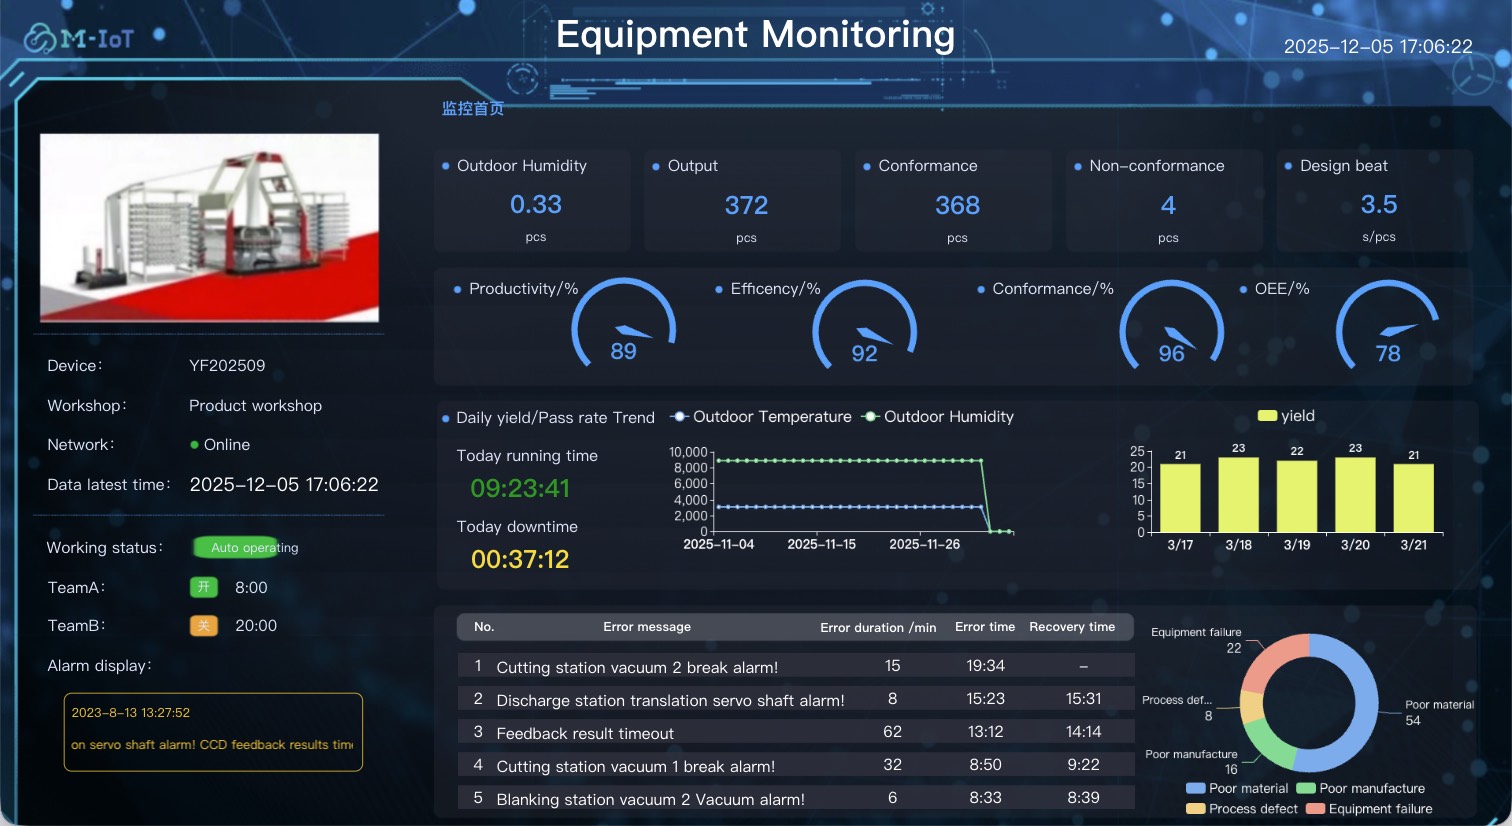The width and height of the screenshot is (1512, 826).
Task: Toggle the yield legend above the bar chart
Action: click(x=1286, y=415)
